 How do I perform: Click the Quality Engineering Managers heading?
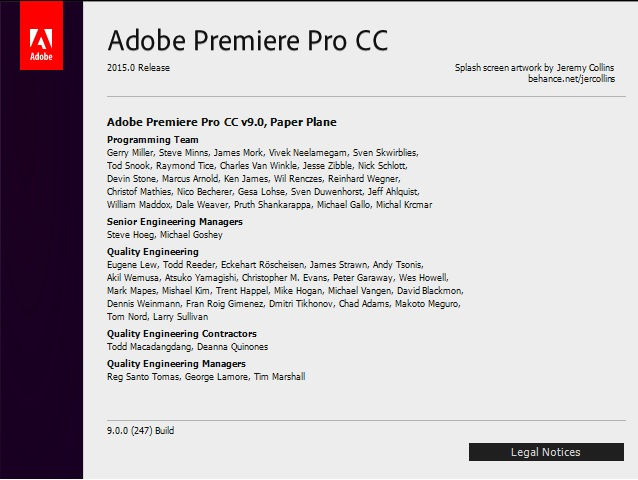pos(176,364)
